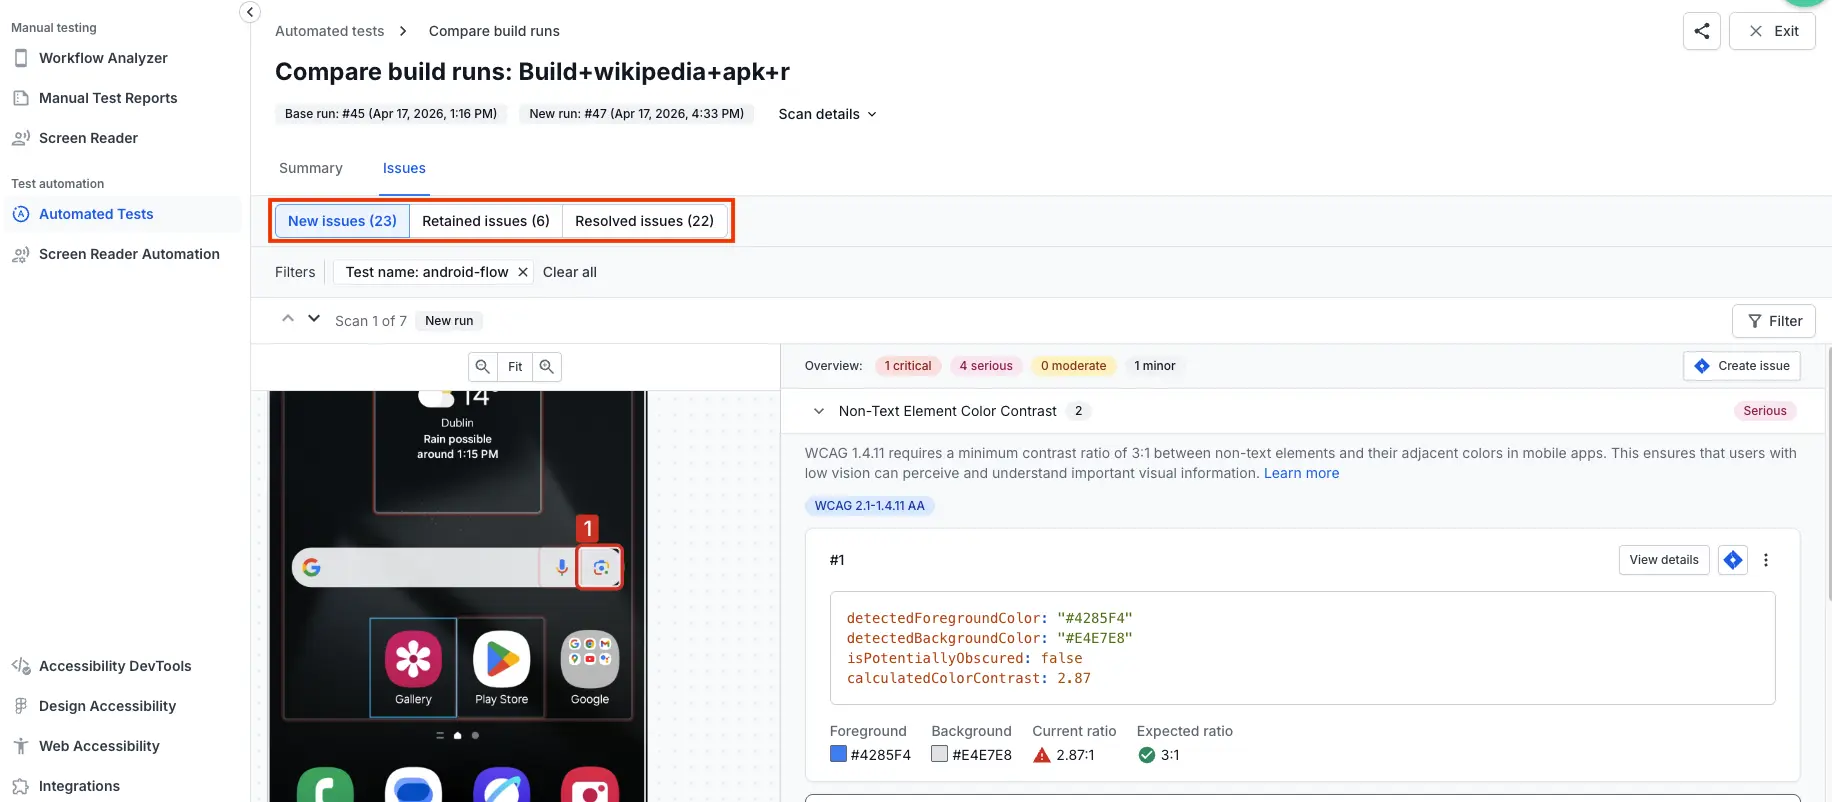Open Manual Test Reports
This screenshot has width=1832, height=802.
click(108, 98)
